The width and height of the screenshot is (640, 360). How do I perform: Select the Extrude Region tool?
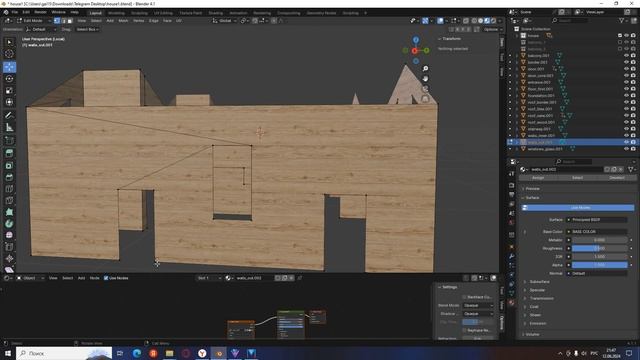pos(9,153)
